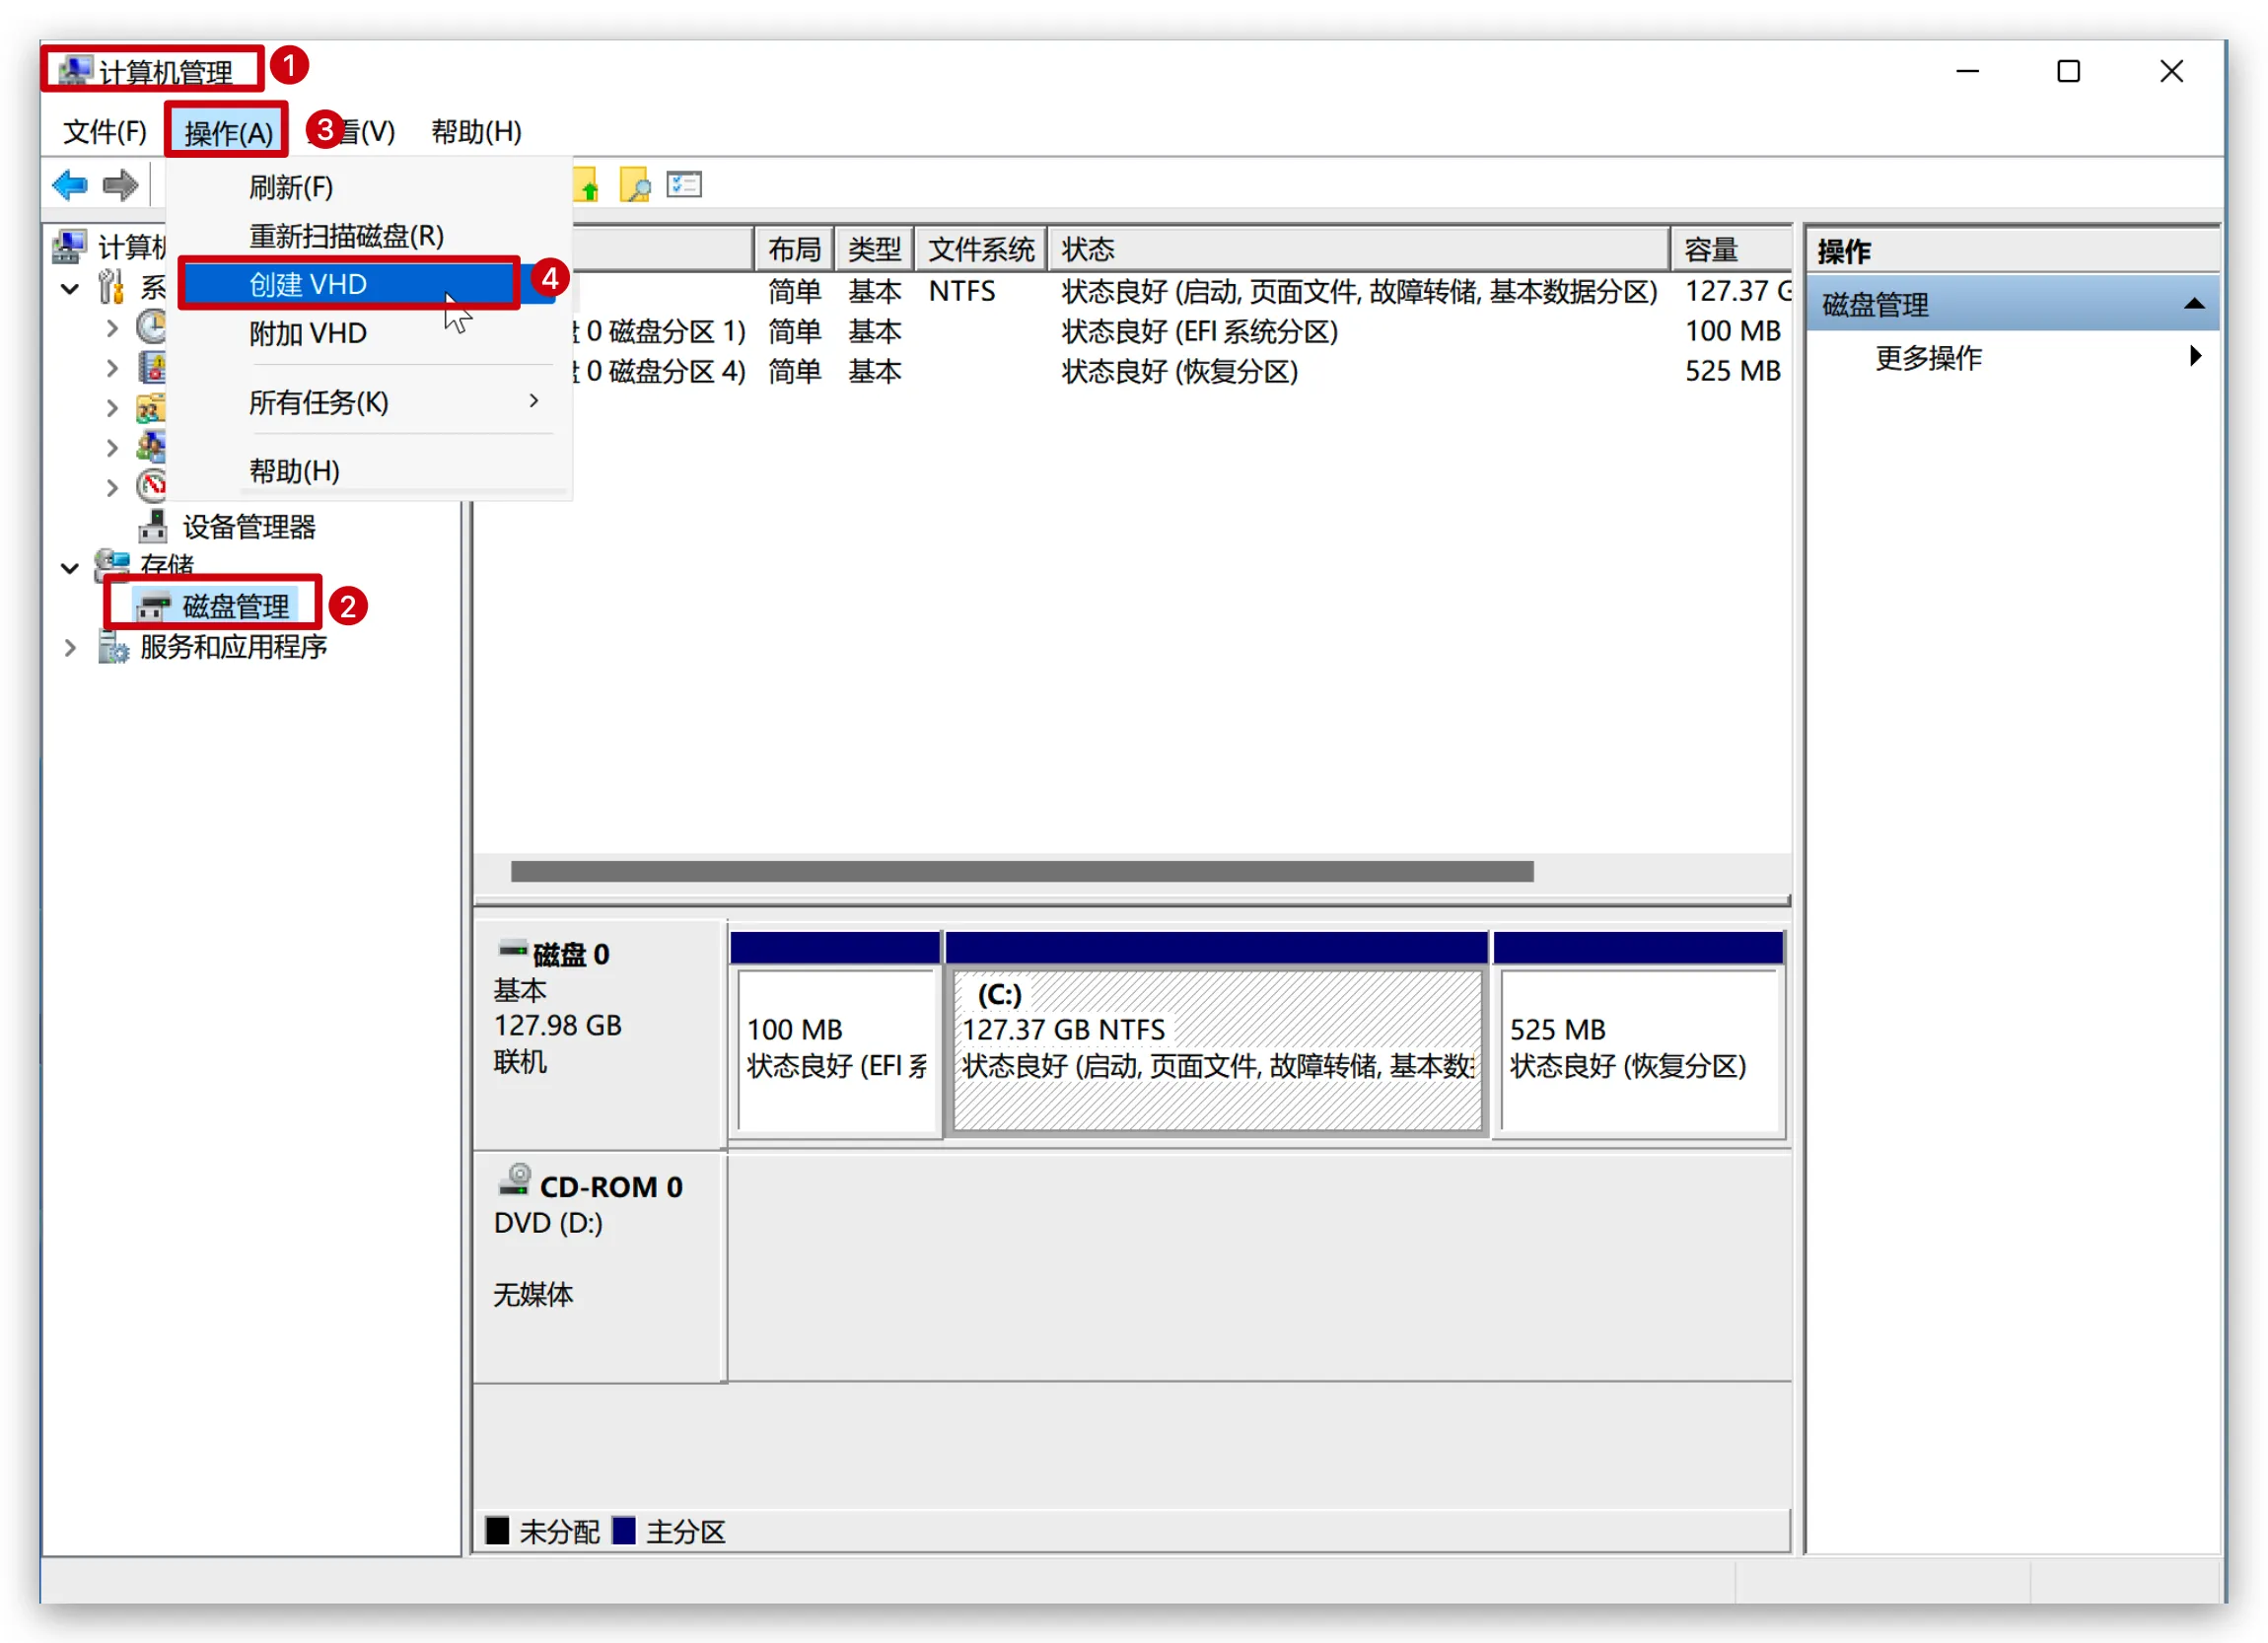Screen dimensions: 2268x1643
Task: Click the Shared Folders tree icon
Action: pyautogui.click(x=151, y=407)
